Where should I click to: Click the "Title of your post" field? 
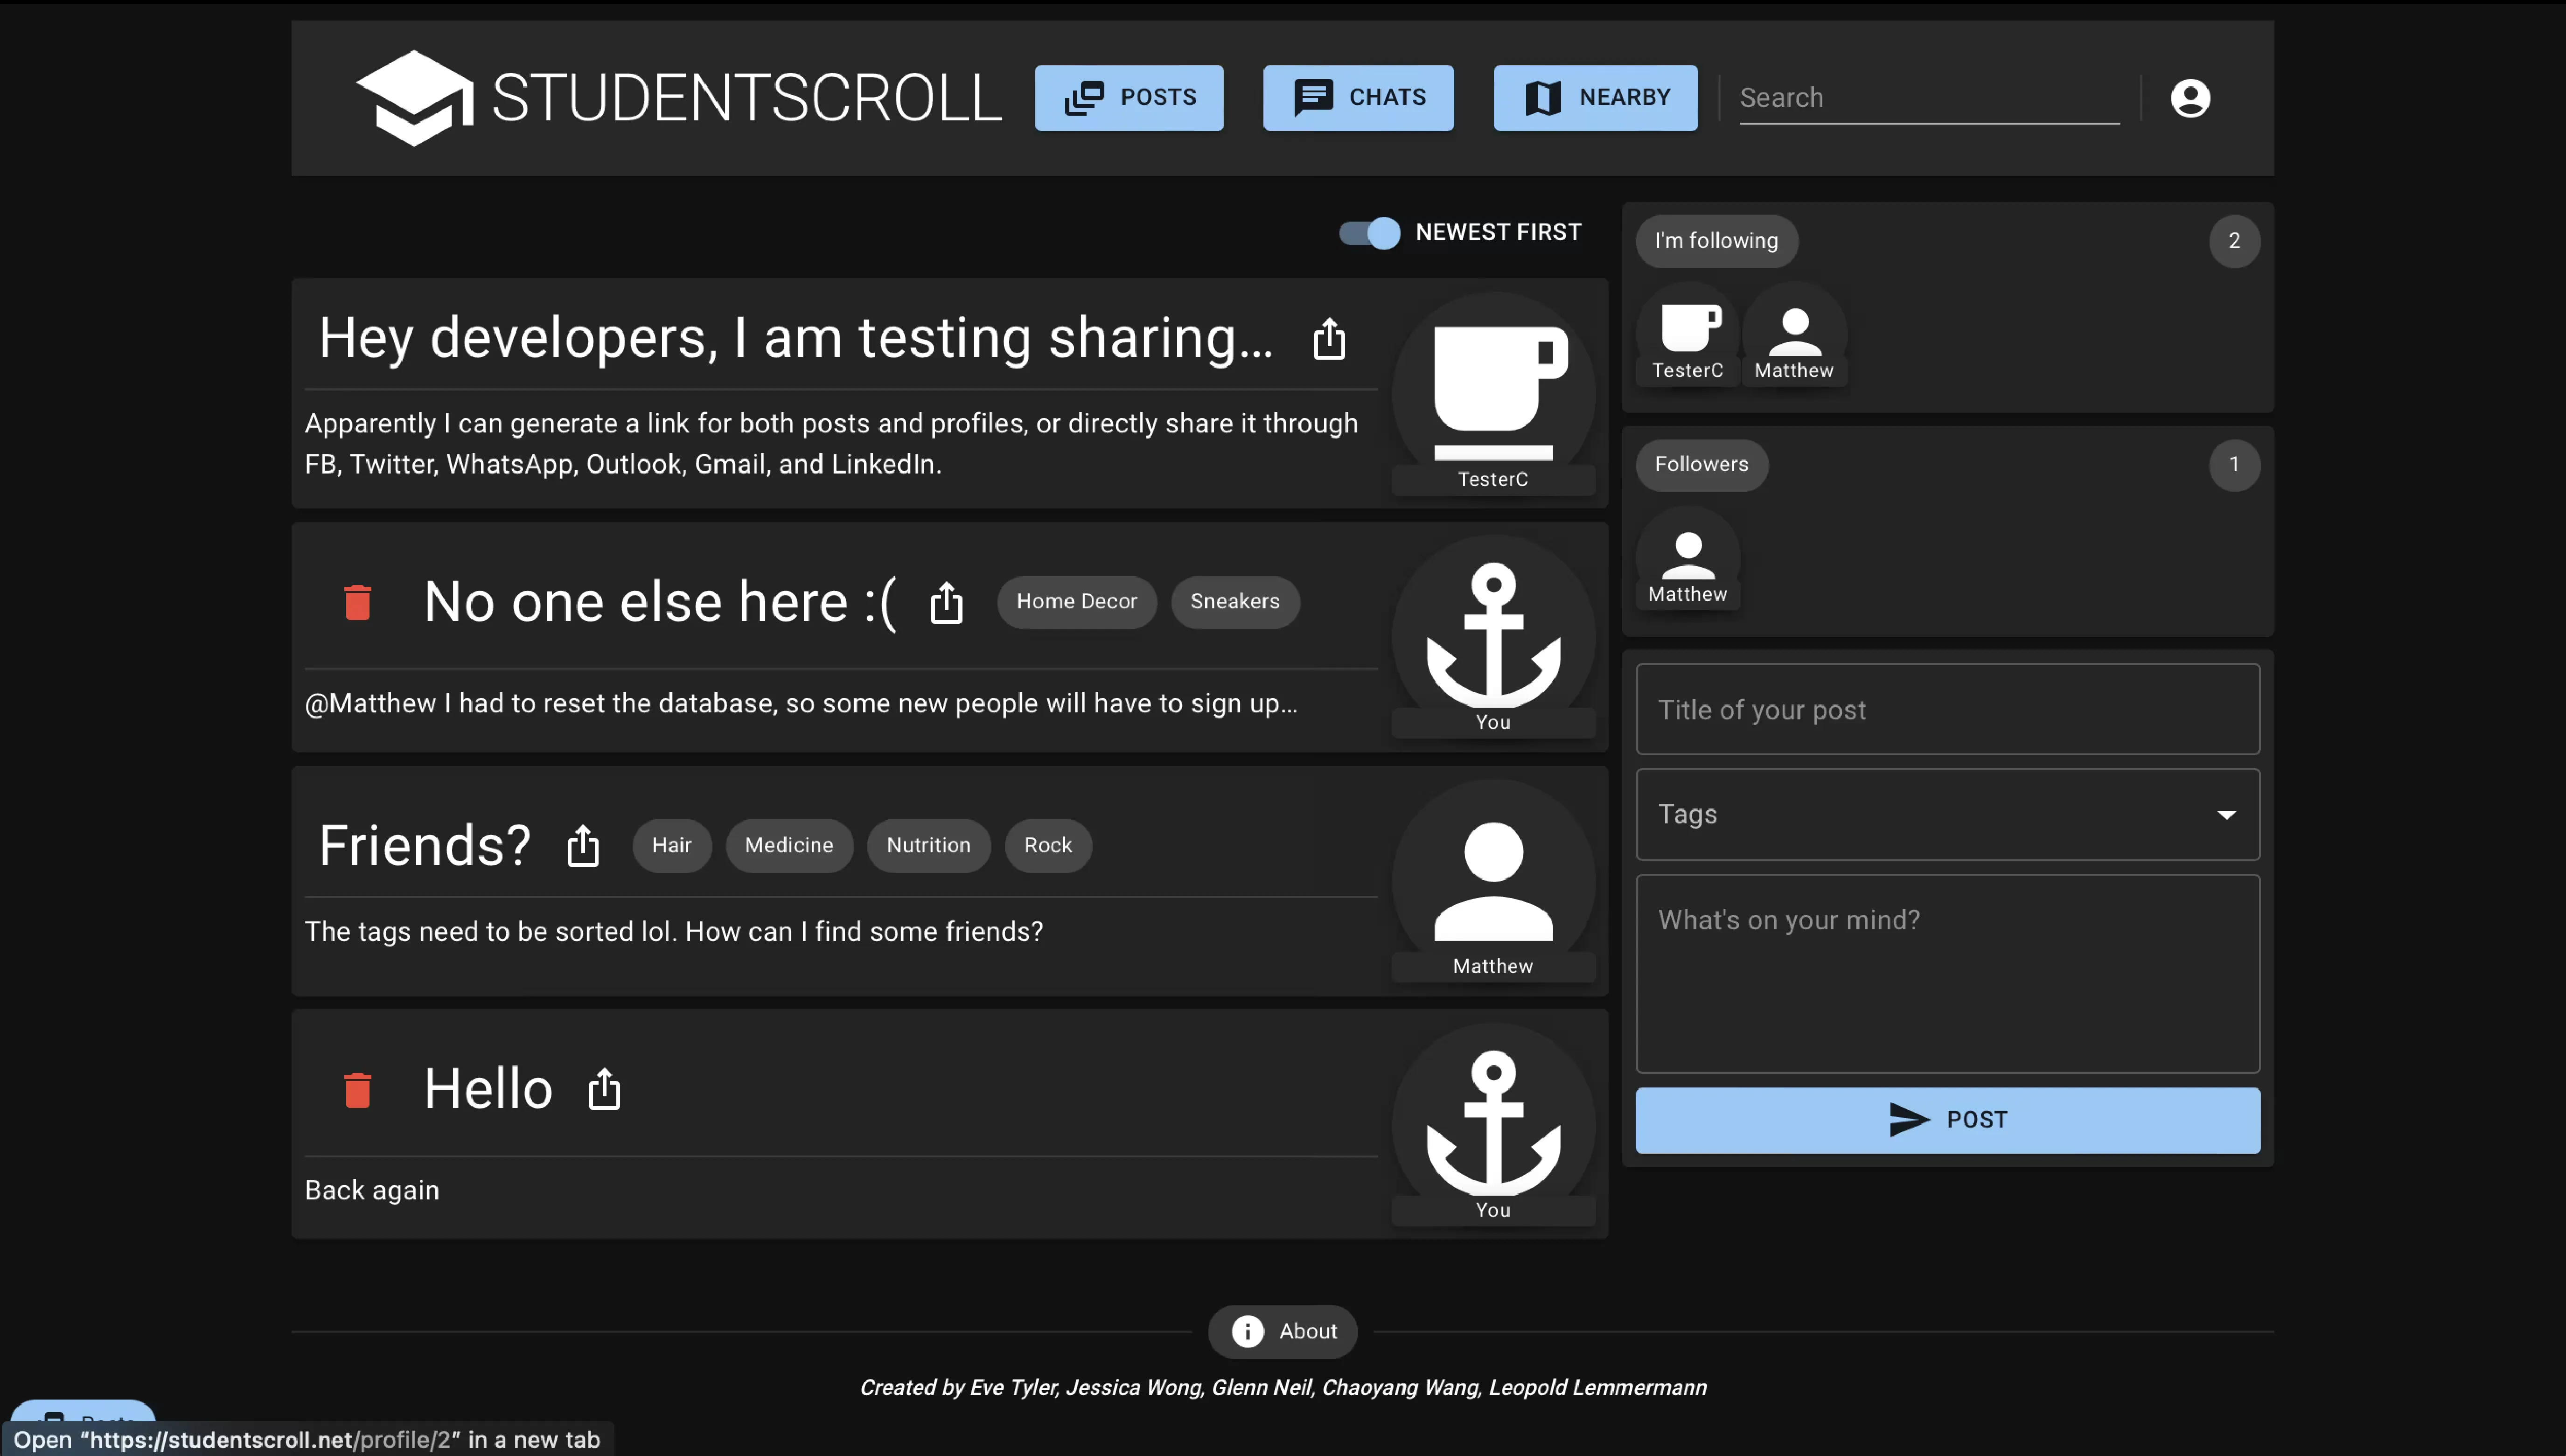click(1945, 709)
